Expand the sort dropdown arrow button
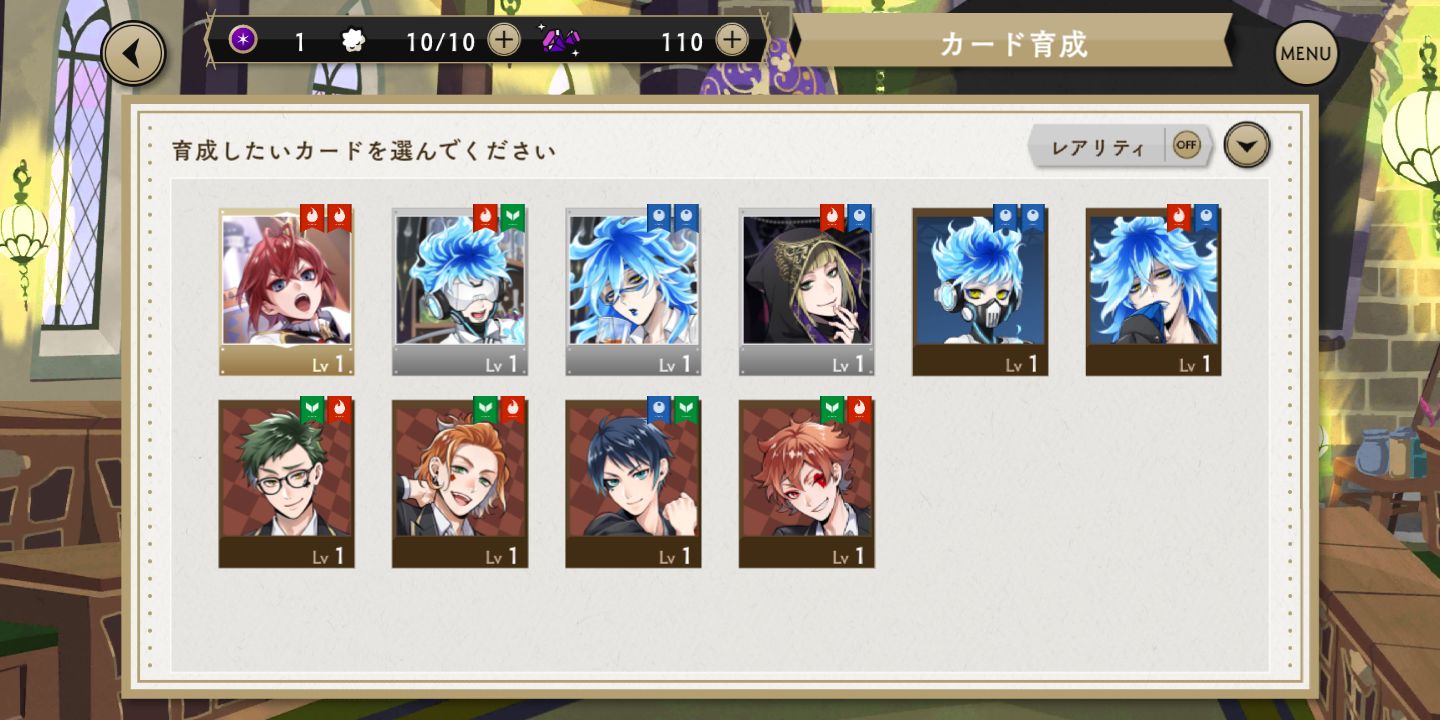This screenshot has width=1440, height=720. click(1247, 146)
